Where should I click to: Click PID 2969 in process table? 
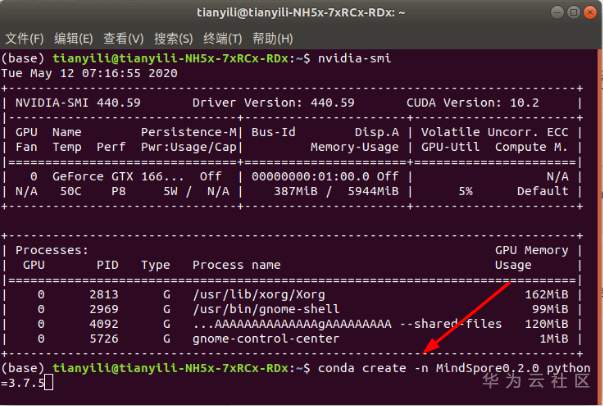point(104,309)
